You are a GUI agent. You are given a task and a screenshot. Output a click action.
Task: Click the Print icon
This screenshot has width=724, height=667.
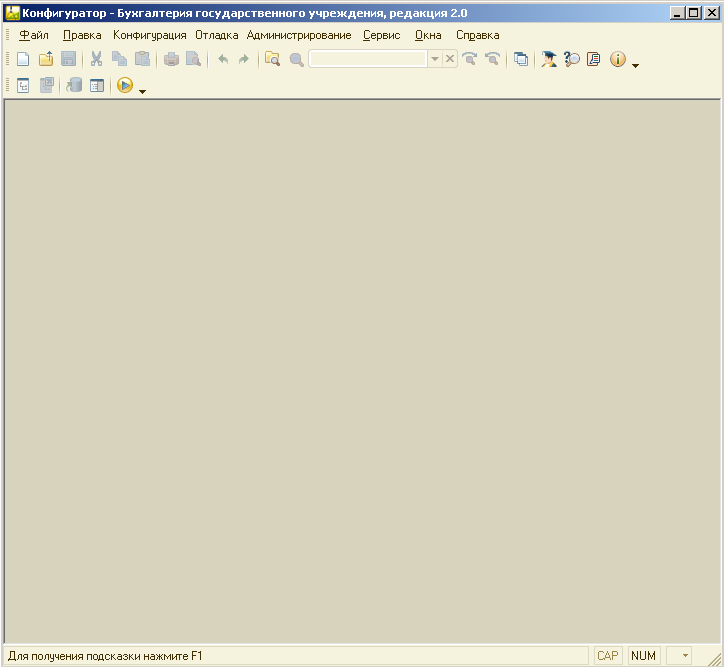click(x=171, y=59)
